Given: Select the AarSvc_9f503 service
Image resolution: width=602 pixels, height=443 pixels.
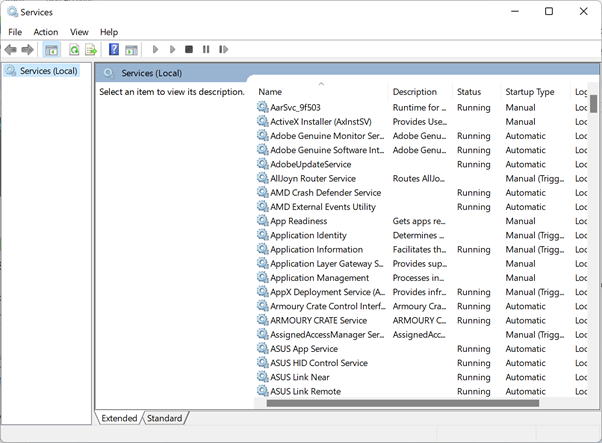Looking at the screenshot, I should 421,107.
